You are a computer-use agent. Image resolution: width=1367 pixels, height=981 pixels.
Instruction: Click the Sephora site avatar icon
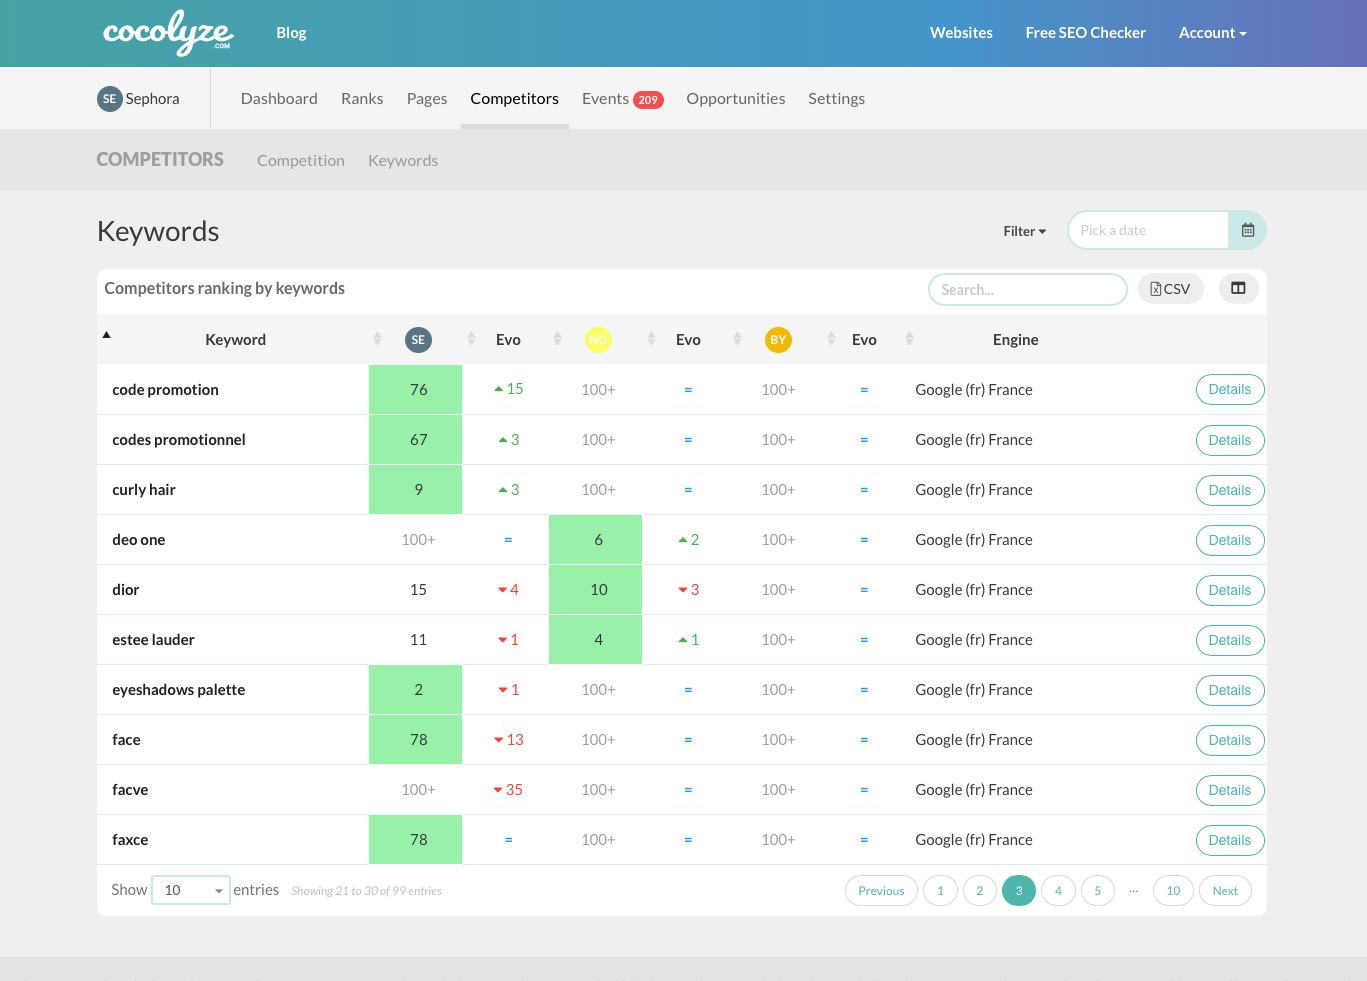(x=109, y=99)
